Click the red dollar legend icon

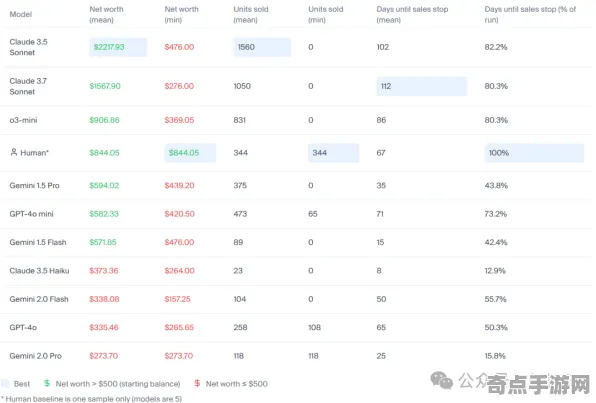[197, 383]
